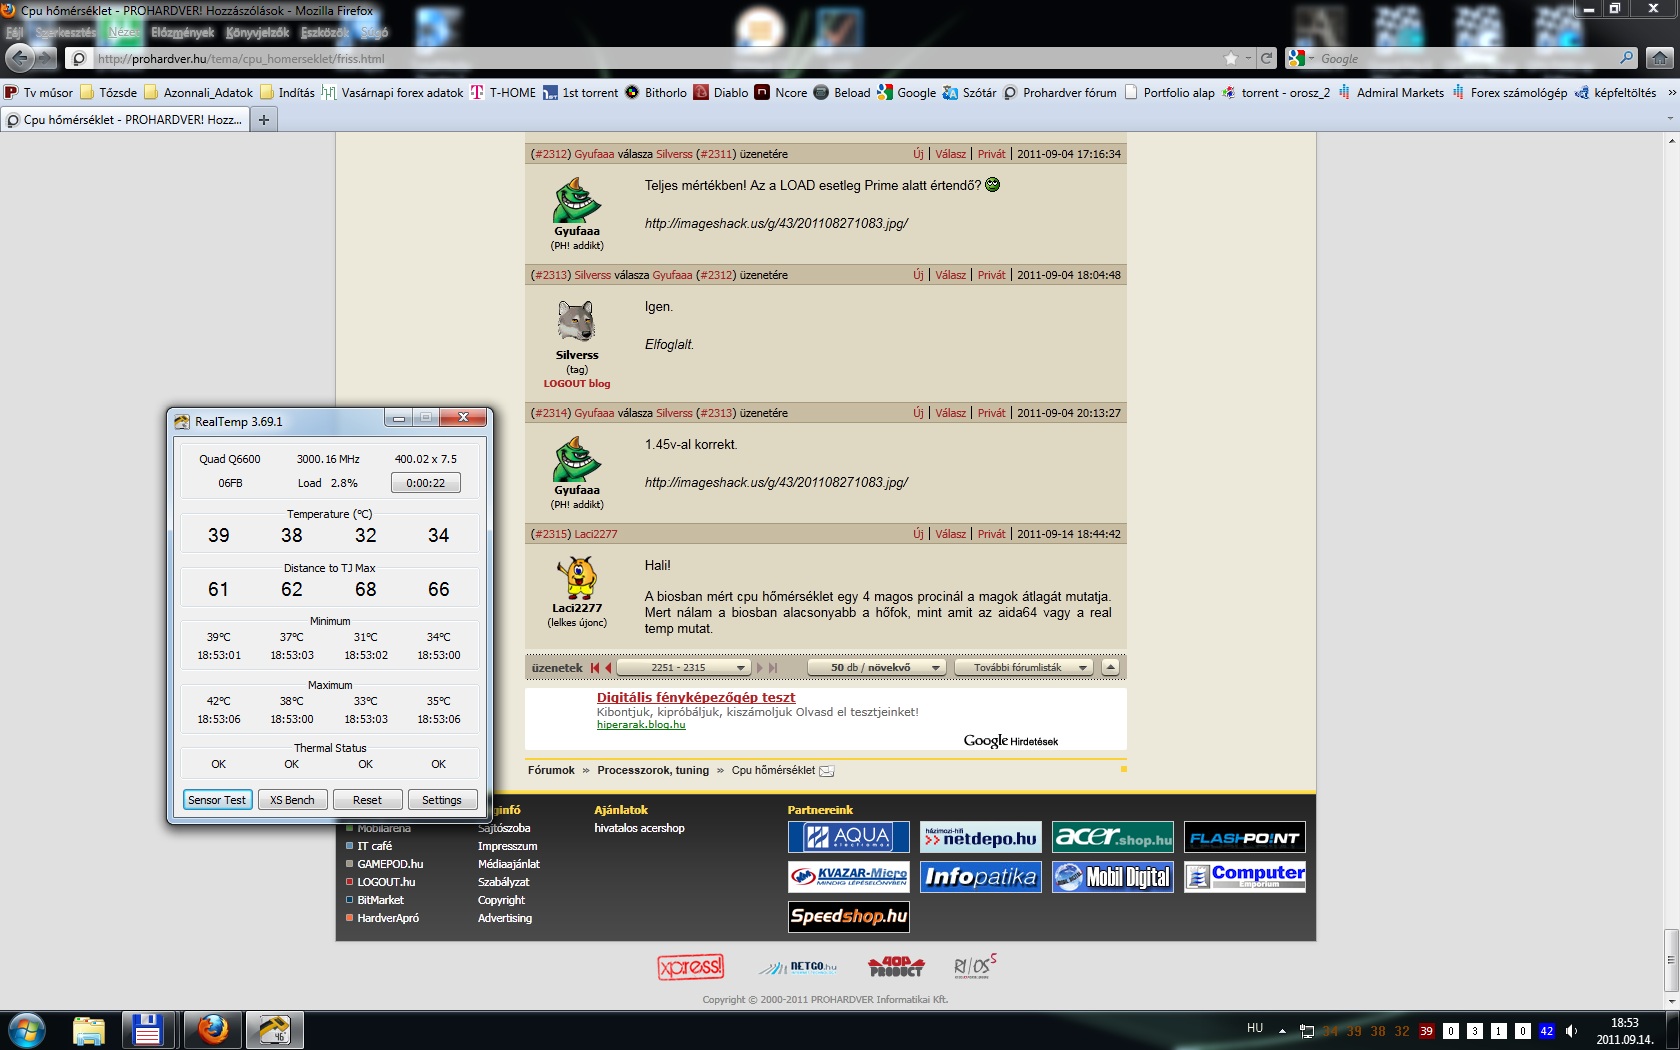Open the Könyvjelzők menu

257,33
